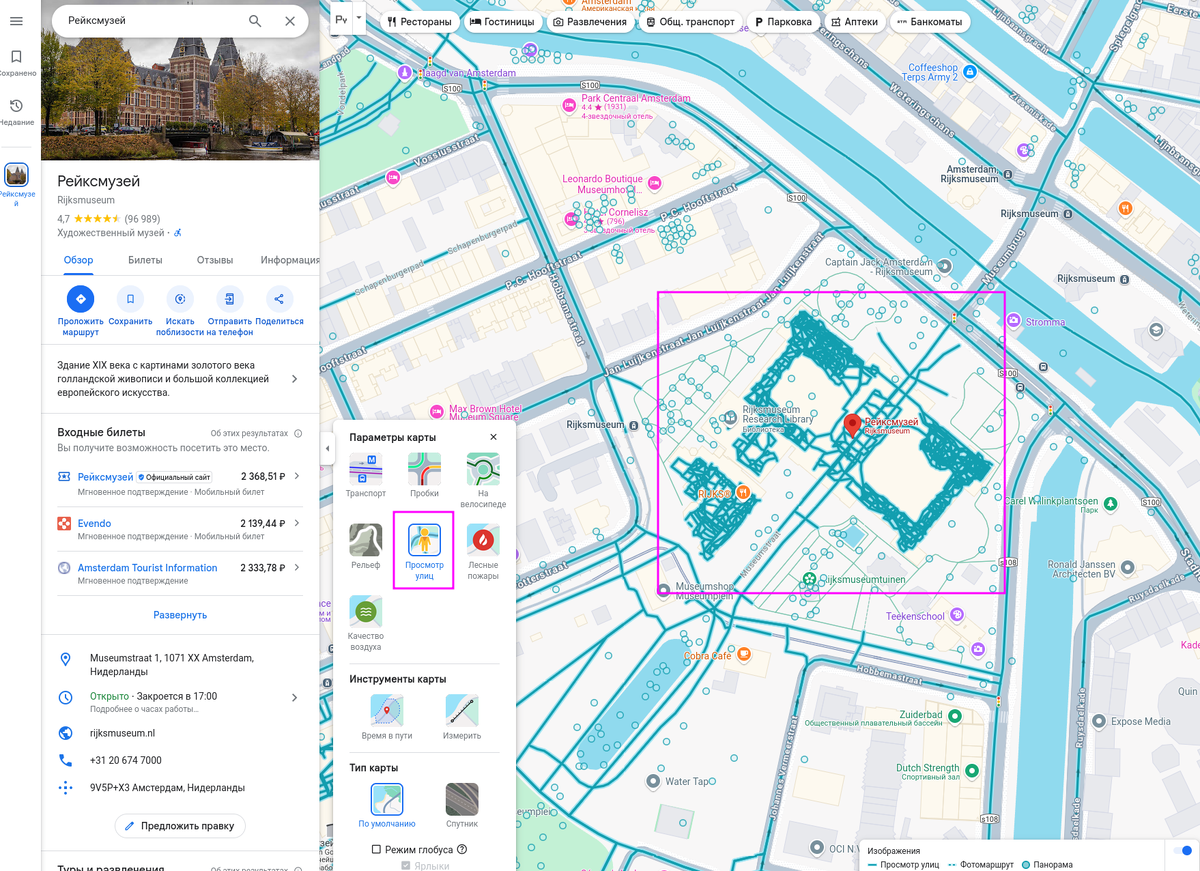Click the Рейксмузей search input field
This screenshot has width=1200, height=871.
(150, 21)
